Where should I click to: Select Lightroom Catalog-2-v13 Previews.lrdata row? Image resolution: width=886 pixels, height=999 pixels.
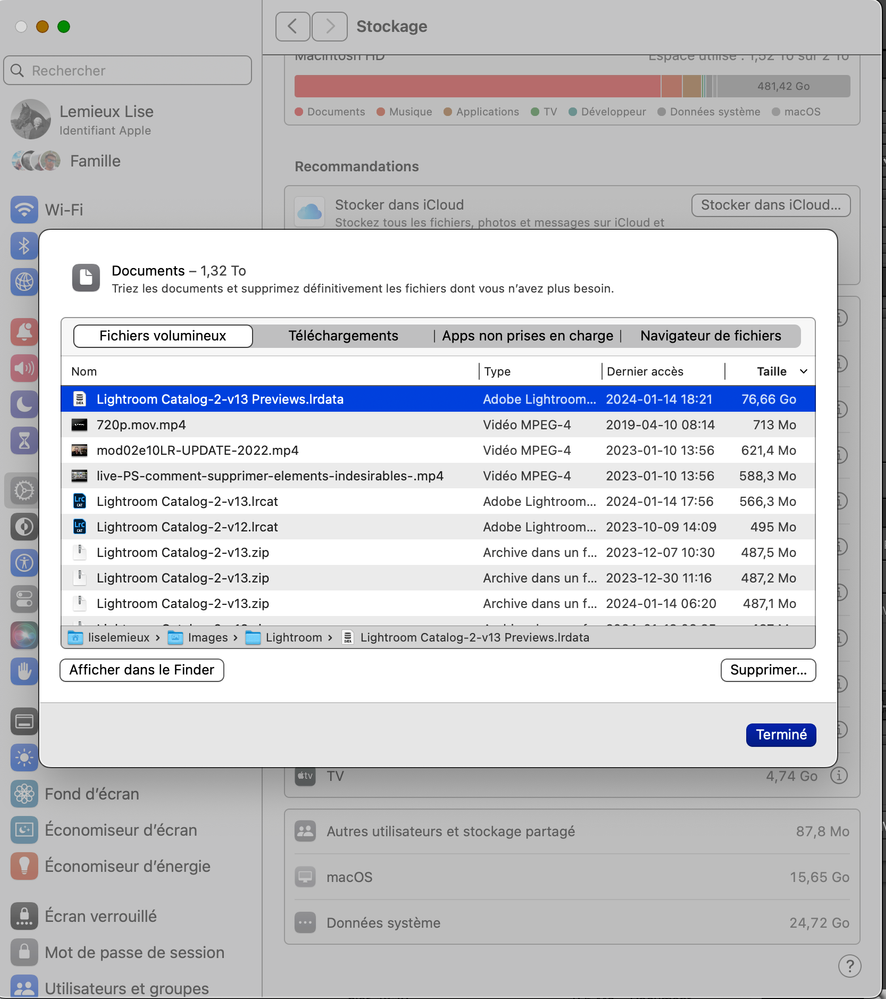[x=438, y=399]
